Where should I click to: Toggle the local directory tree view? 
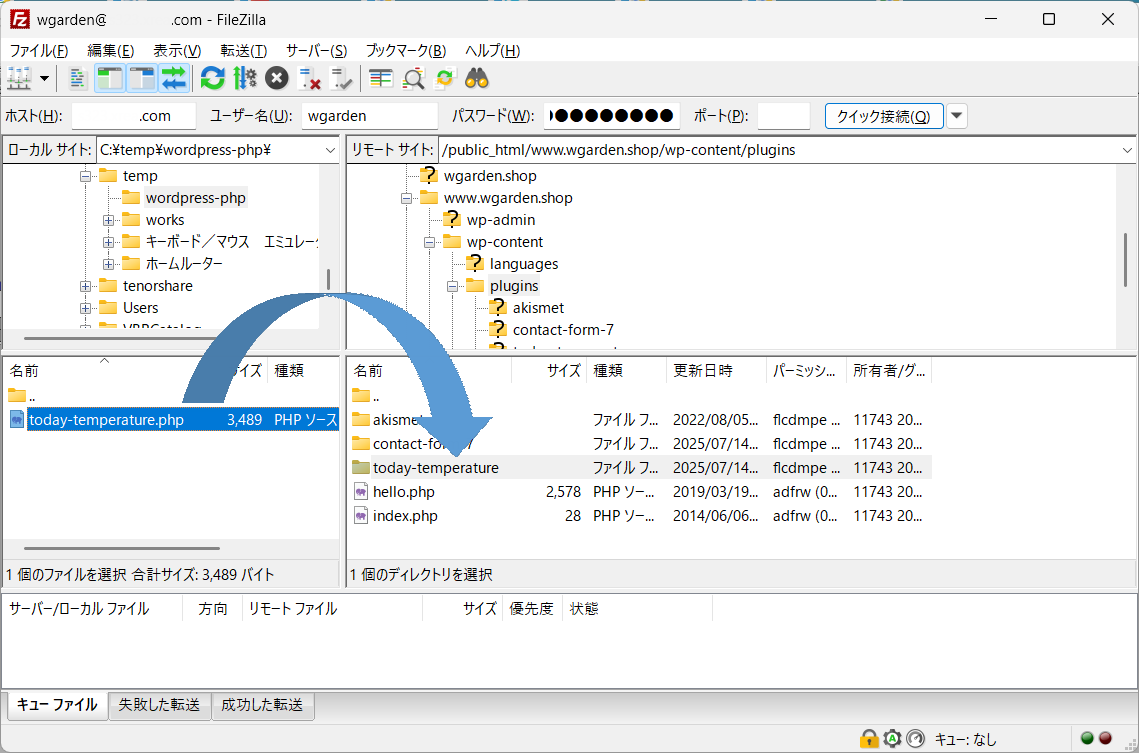110,78
